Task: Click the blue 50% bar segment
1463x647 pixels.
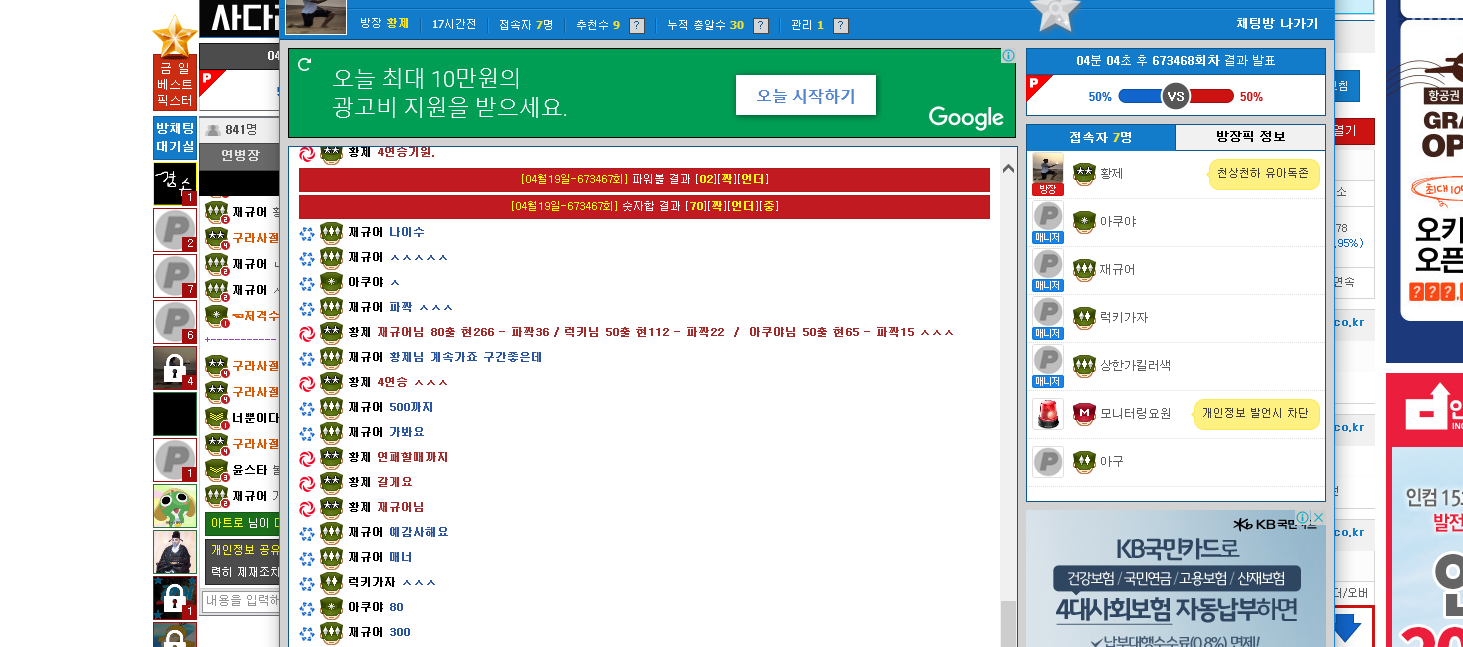Action: (x=1140, y=97)
